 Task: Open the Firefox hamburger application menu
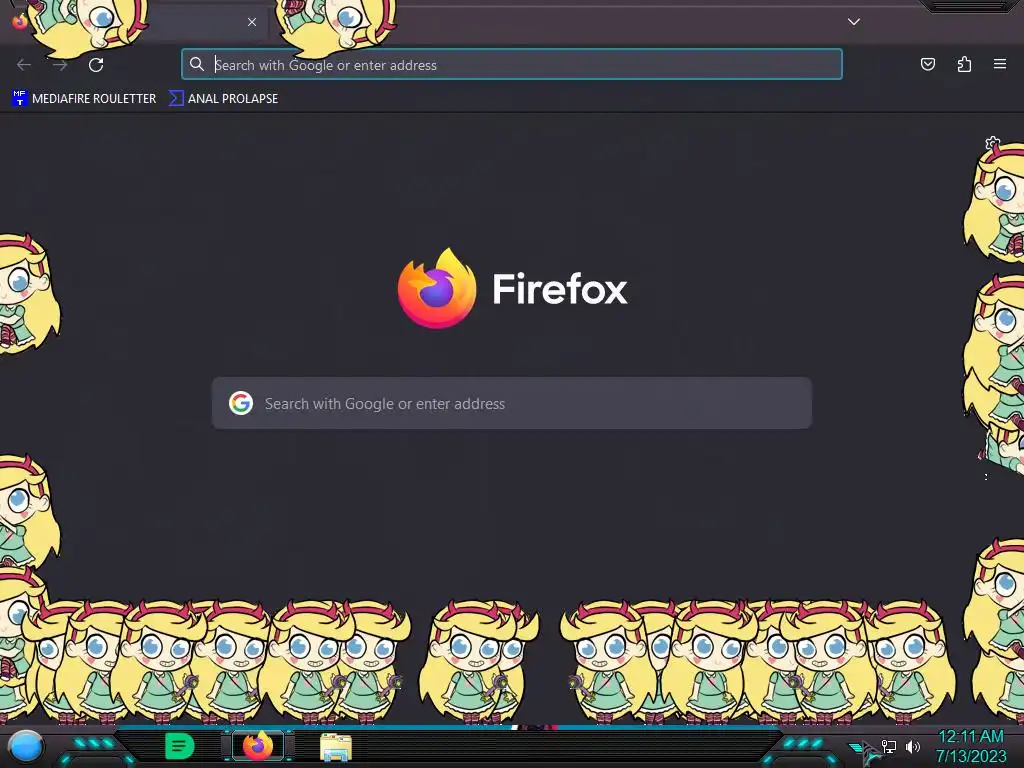[999, 64]
